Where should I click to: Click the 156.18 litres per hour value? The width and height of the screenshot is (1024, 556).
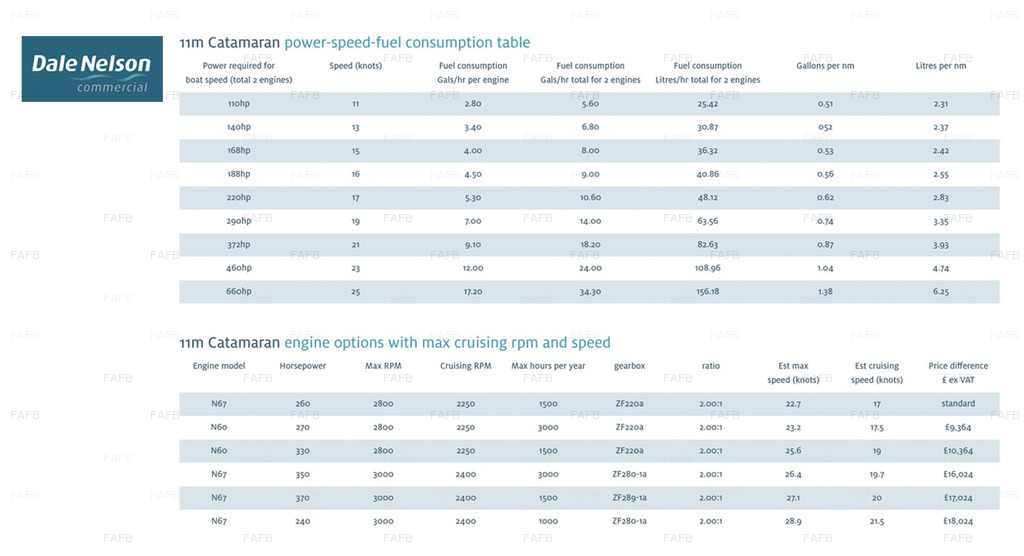pyautogui.click(x=708, y=292)
